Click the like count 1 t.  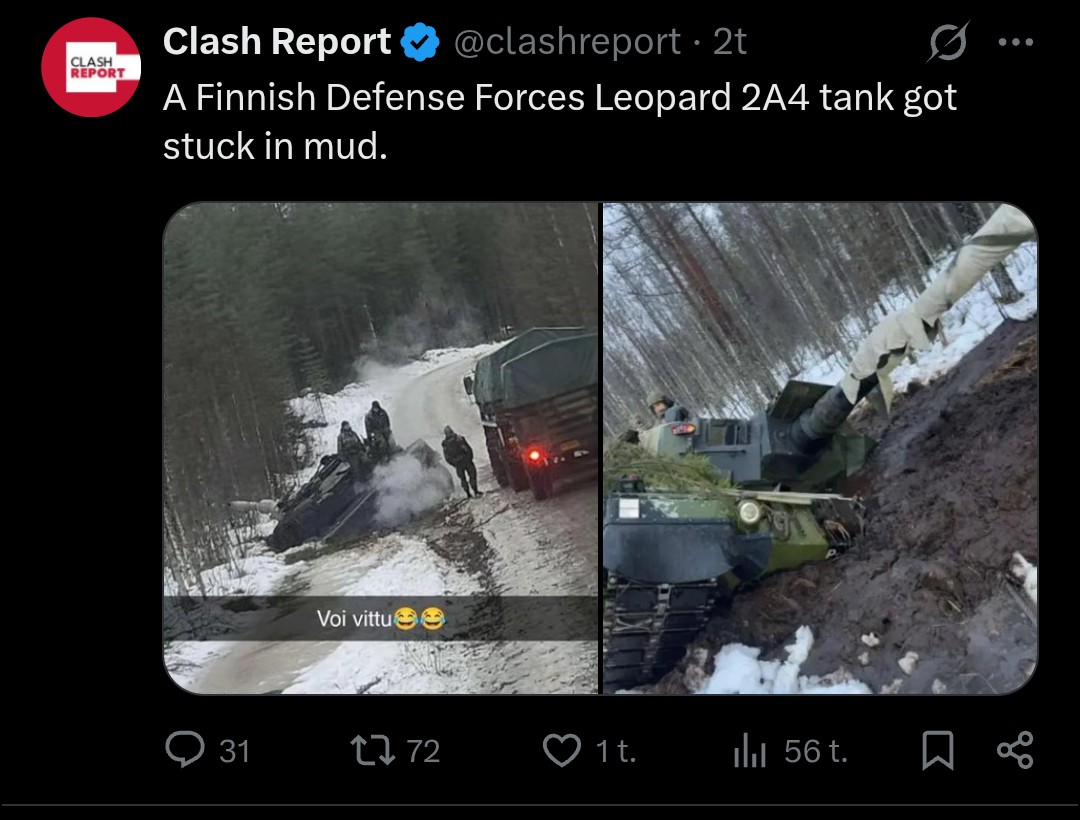(x=616, y=751)
